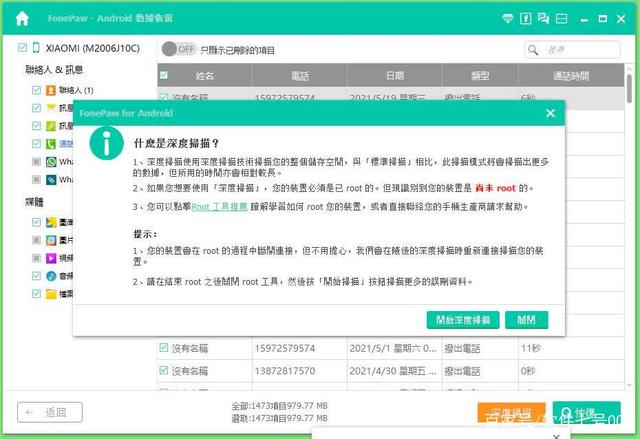
Task: Select the call log phone icon
Action: point(51,144)
